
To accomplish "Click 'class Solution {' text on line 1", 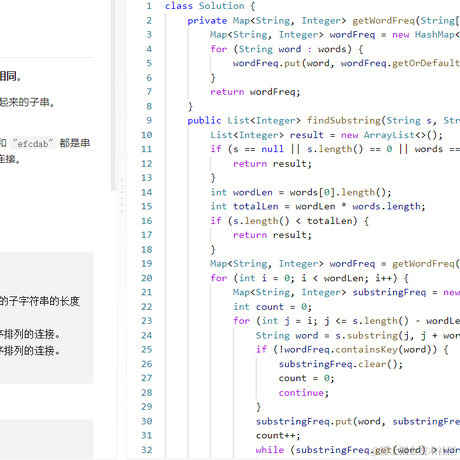I will pos(210,6).
